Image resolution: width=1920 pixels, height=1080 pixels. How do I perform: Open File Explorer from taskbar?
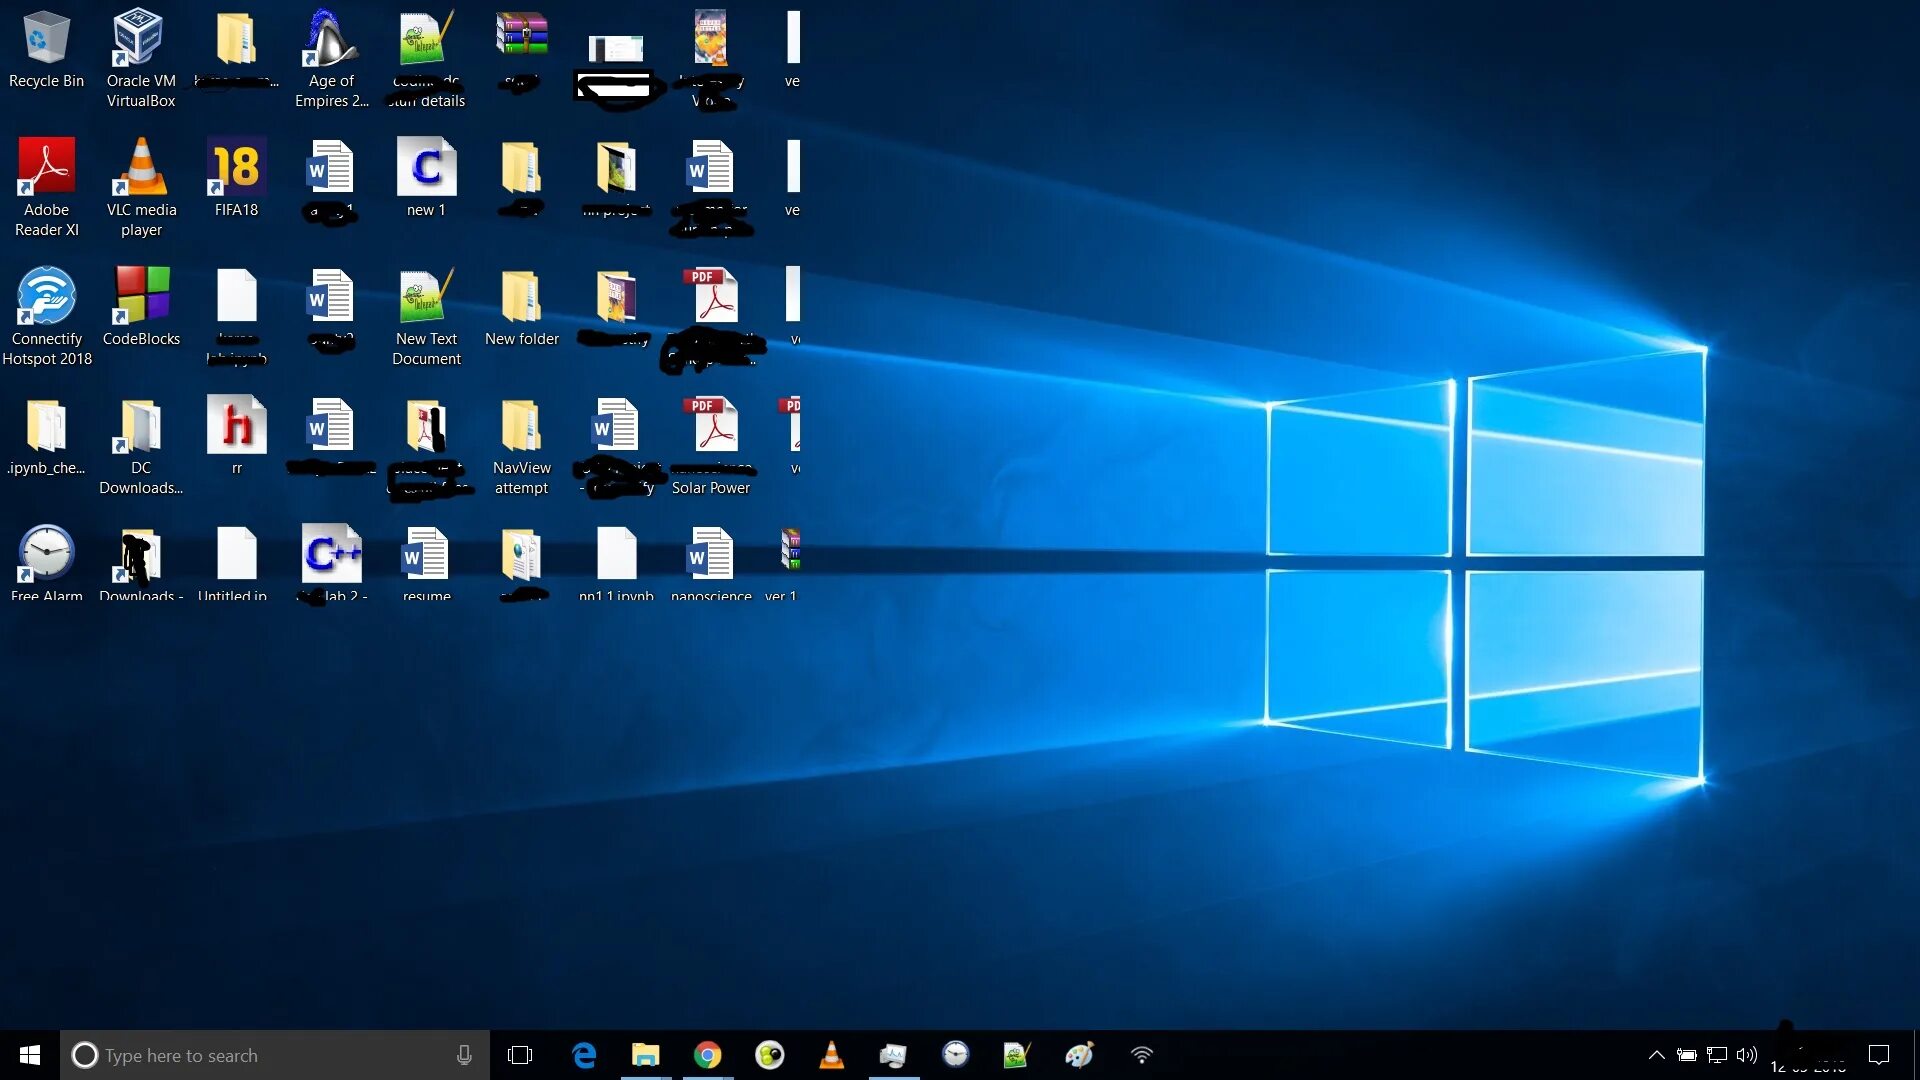pyautogui.click(x=645, y=1055)
